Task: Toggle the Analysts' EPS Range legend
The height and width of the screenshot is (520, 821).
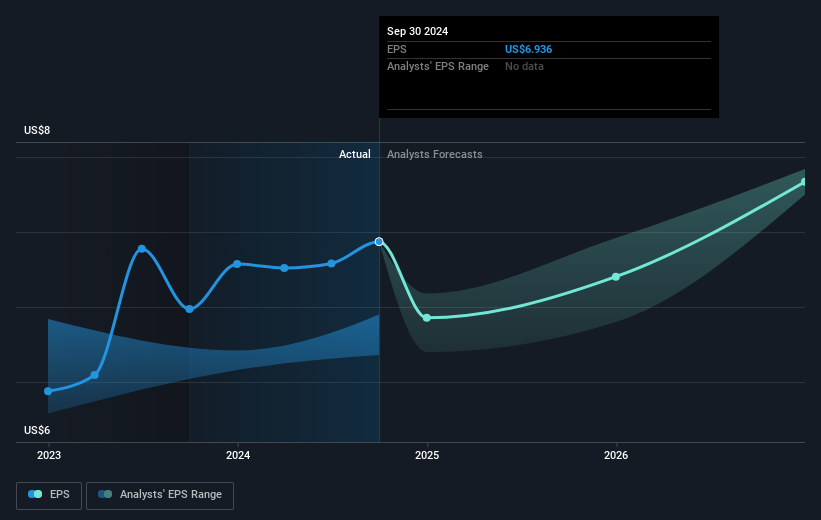Action: pos(160,495)
